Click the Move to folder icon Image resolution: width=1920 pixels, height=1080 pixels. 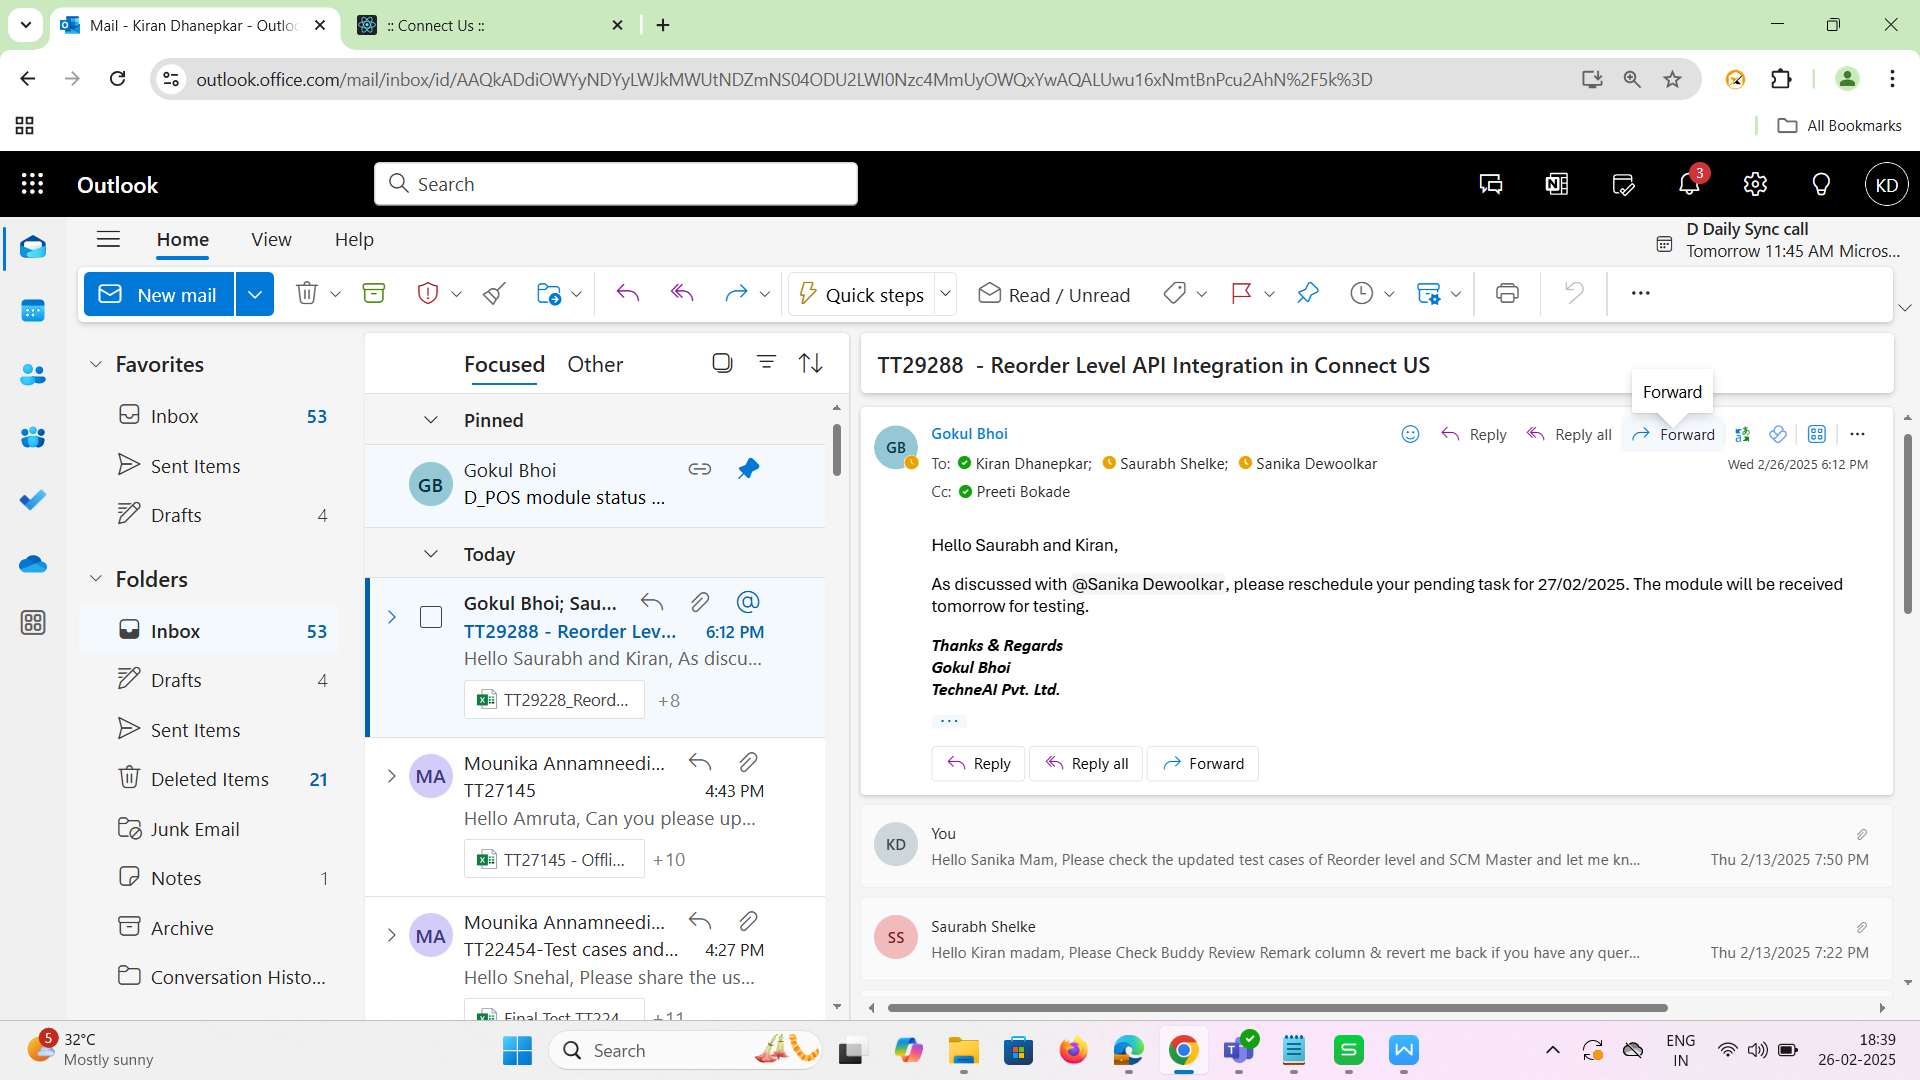[548, 294]
